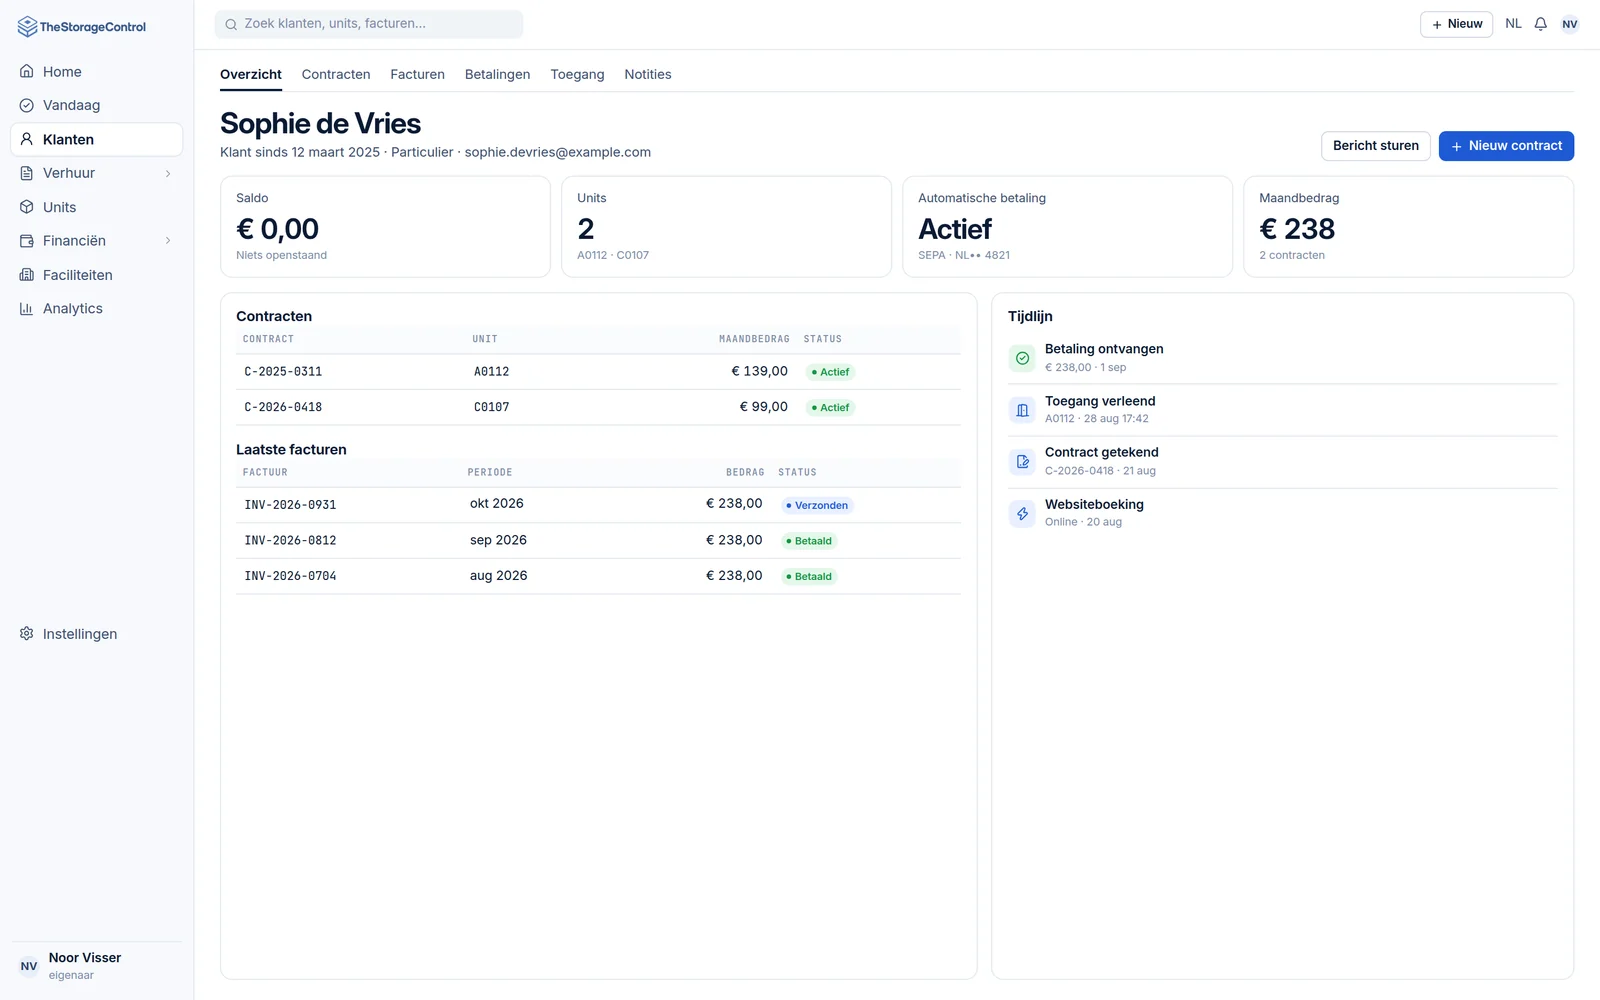This screenshot has height=1000, width=1600.
Task: Click the Websiteboeking lightning icon
Action: tap(1022, 514)
